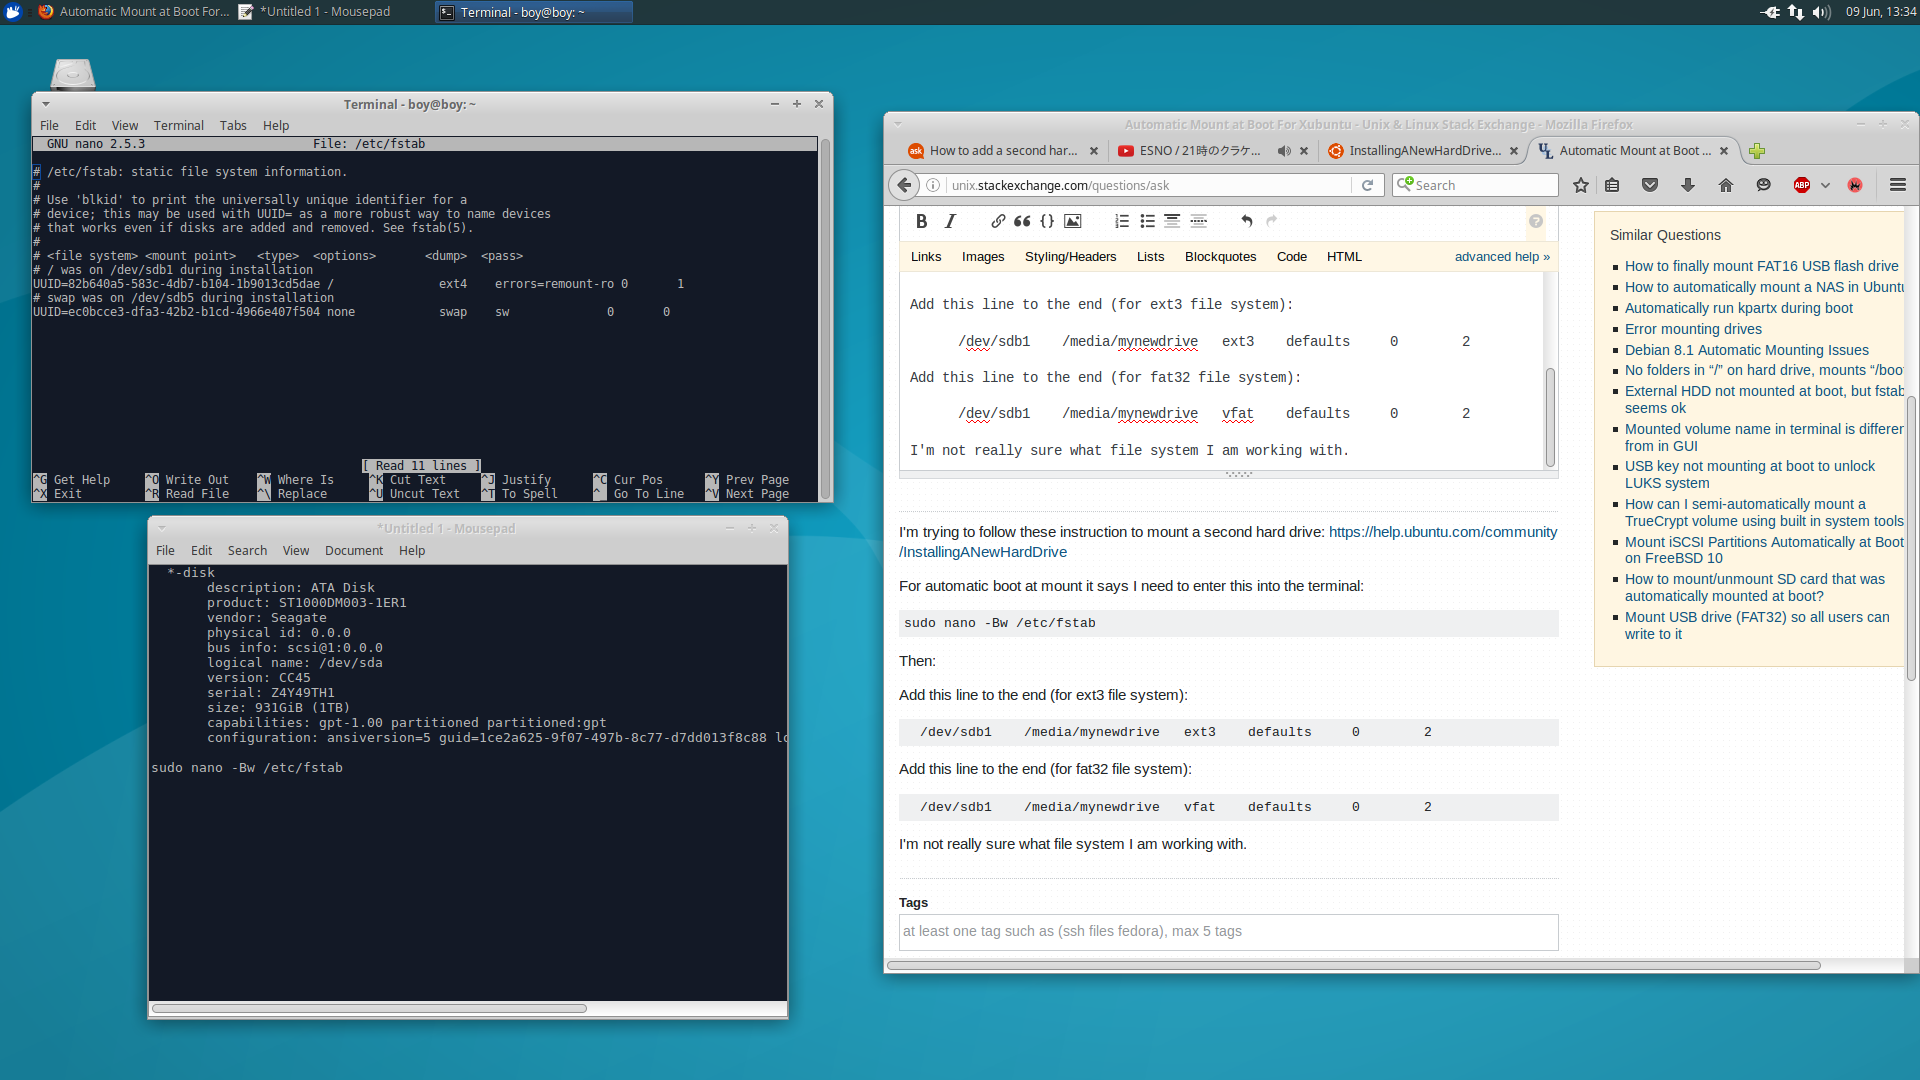1920x1080 pixels.
Task: Select the hard drive desktop icon
Action: point(72,73)
